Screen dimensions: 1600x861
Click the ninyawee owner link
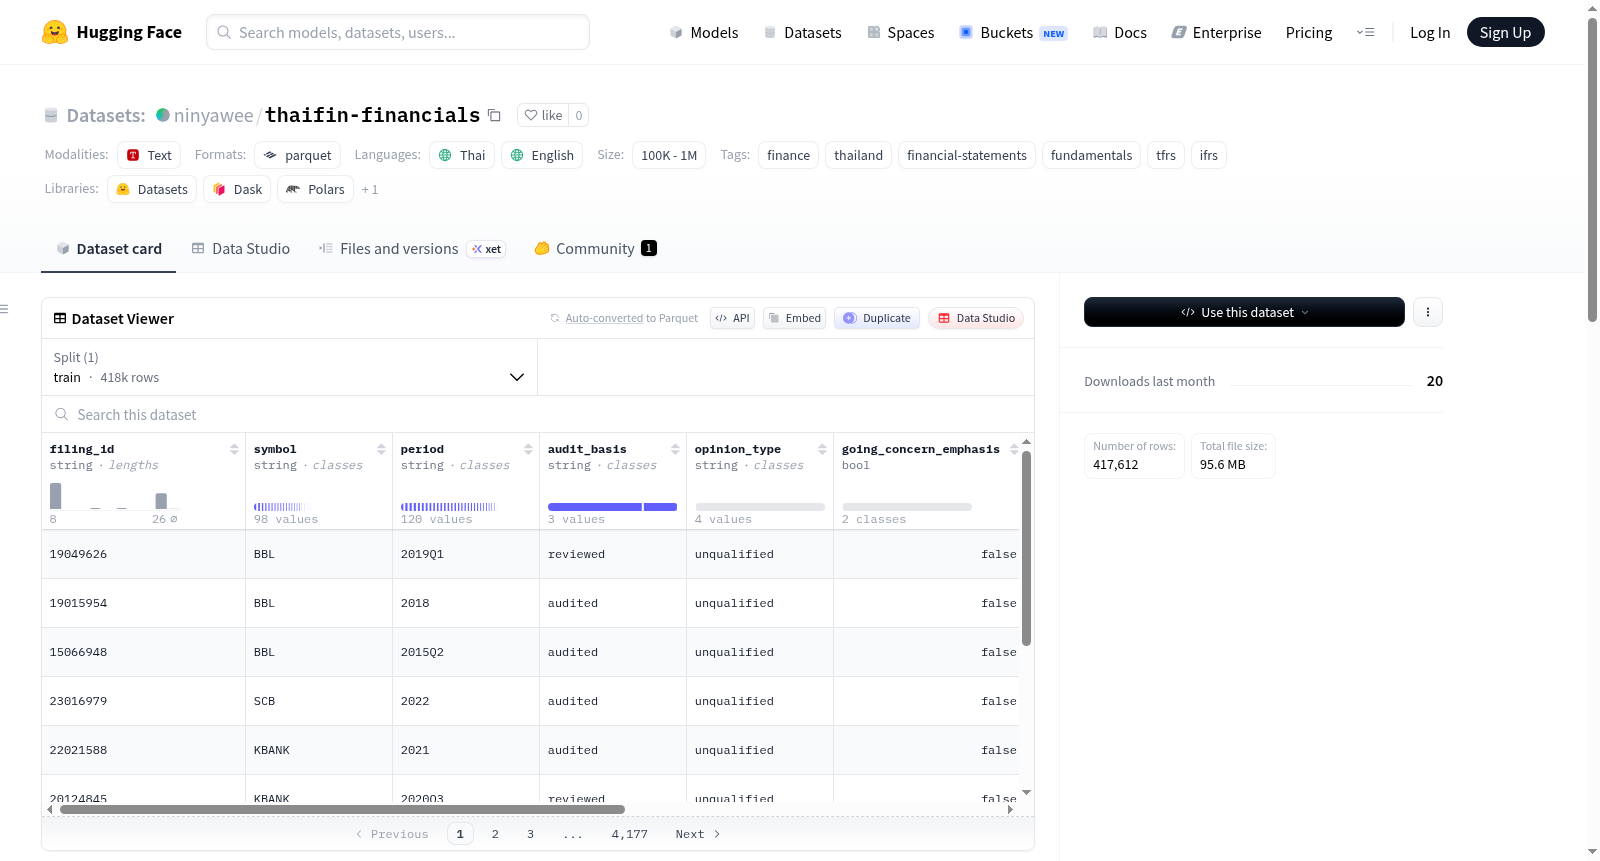point(213,115)
